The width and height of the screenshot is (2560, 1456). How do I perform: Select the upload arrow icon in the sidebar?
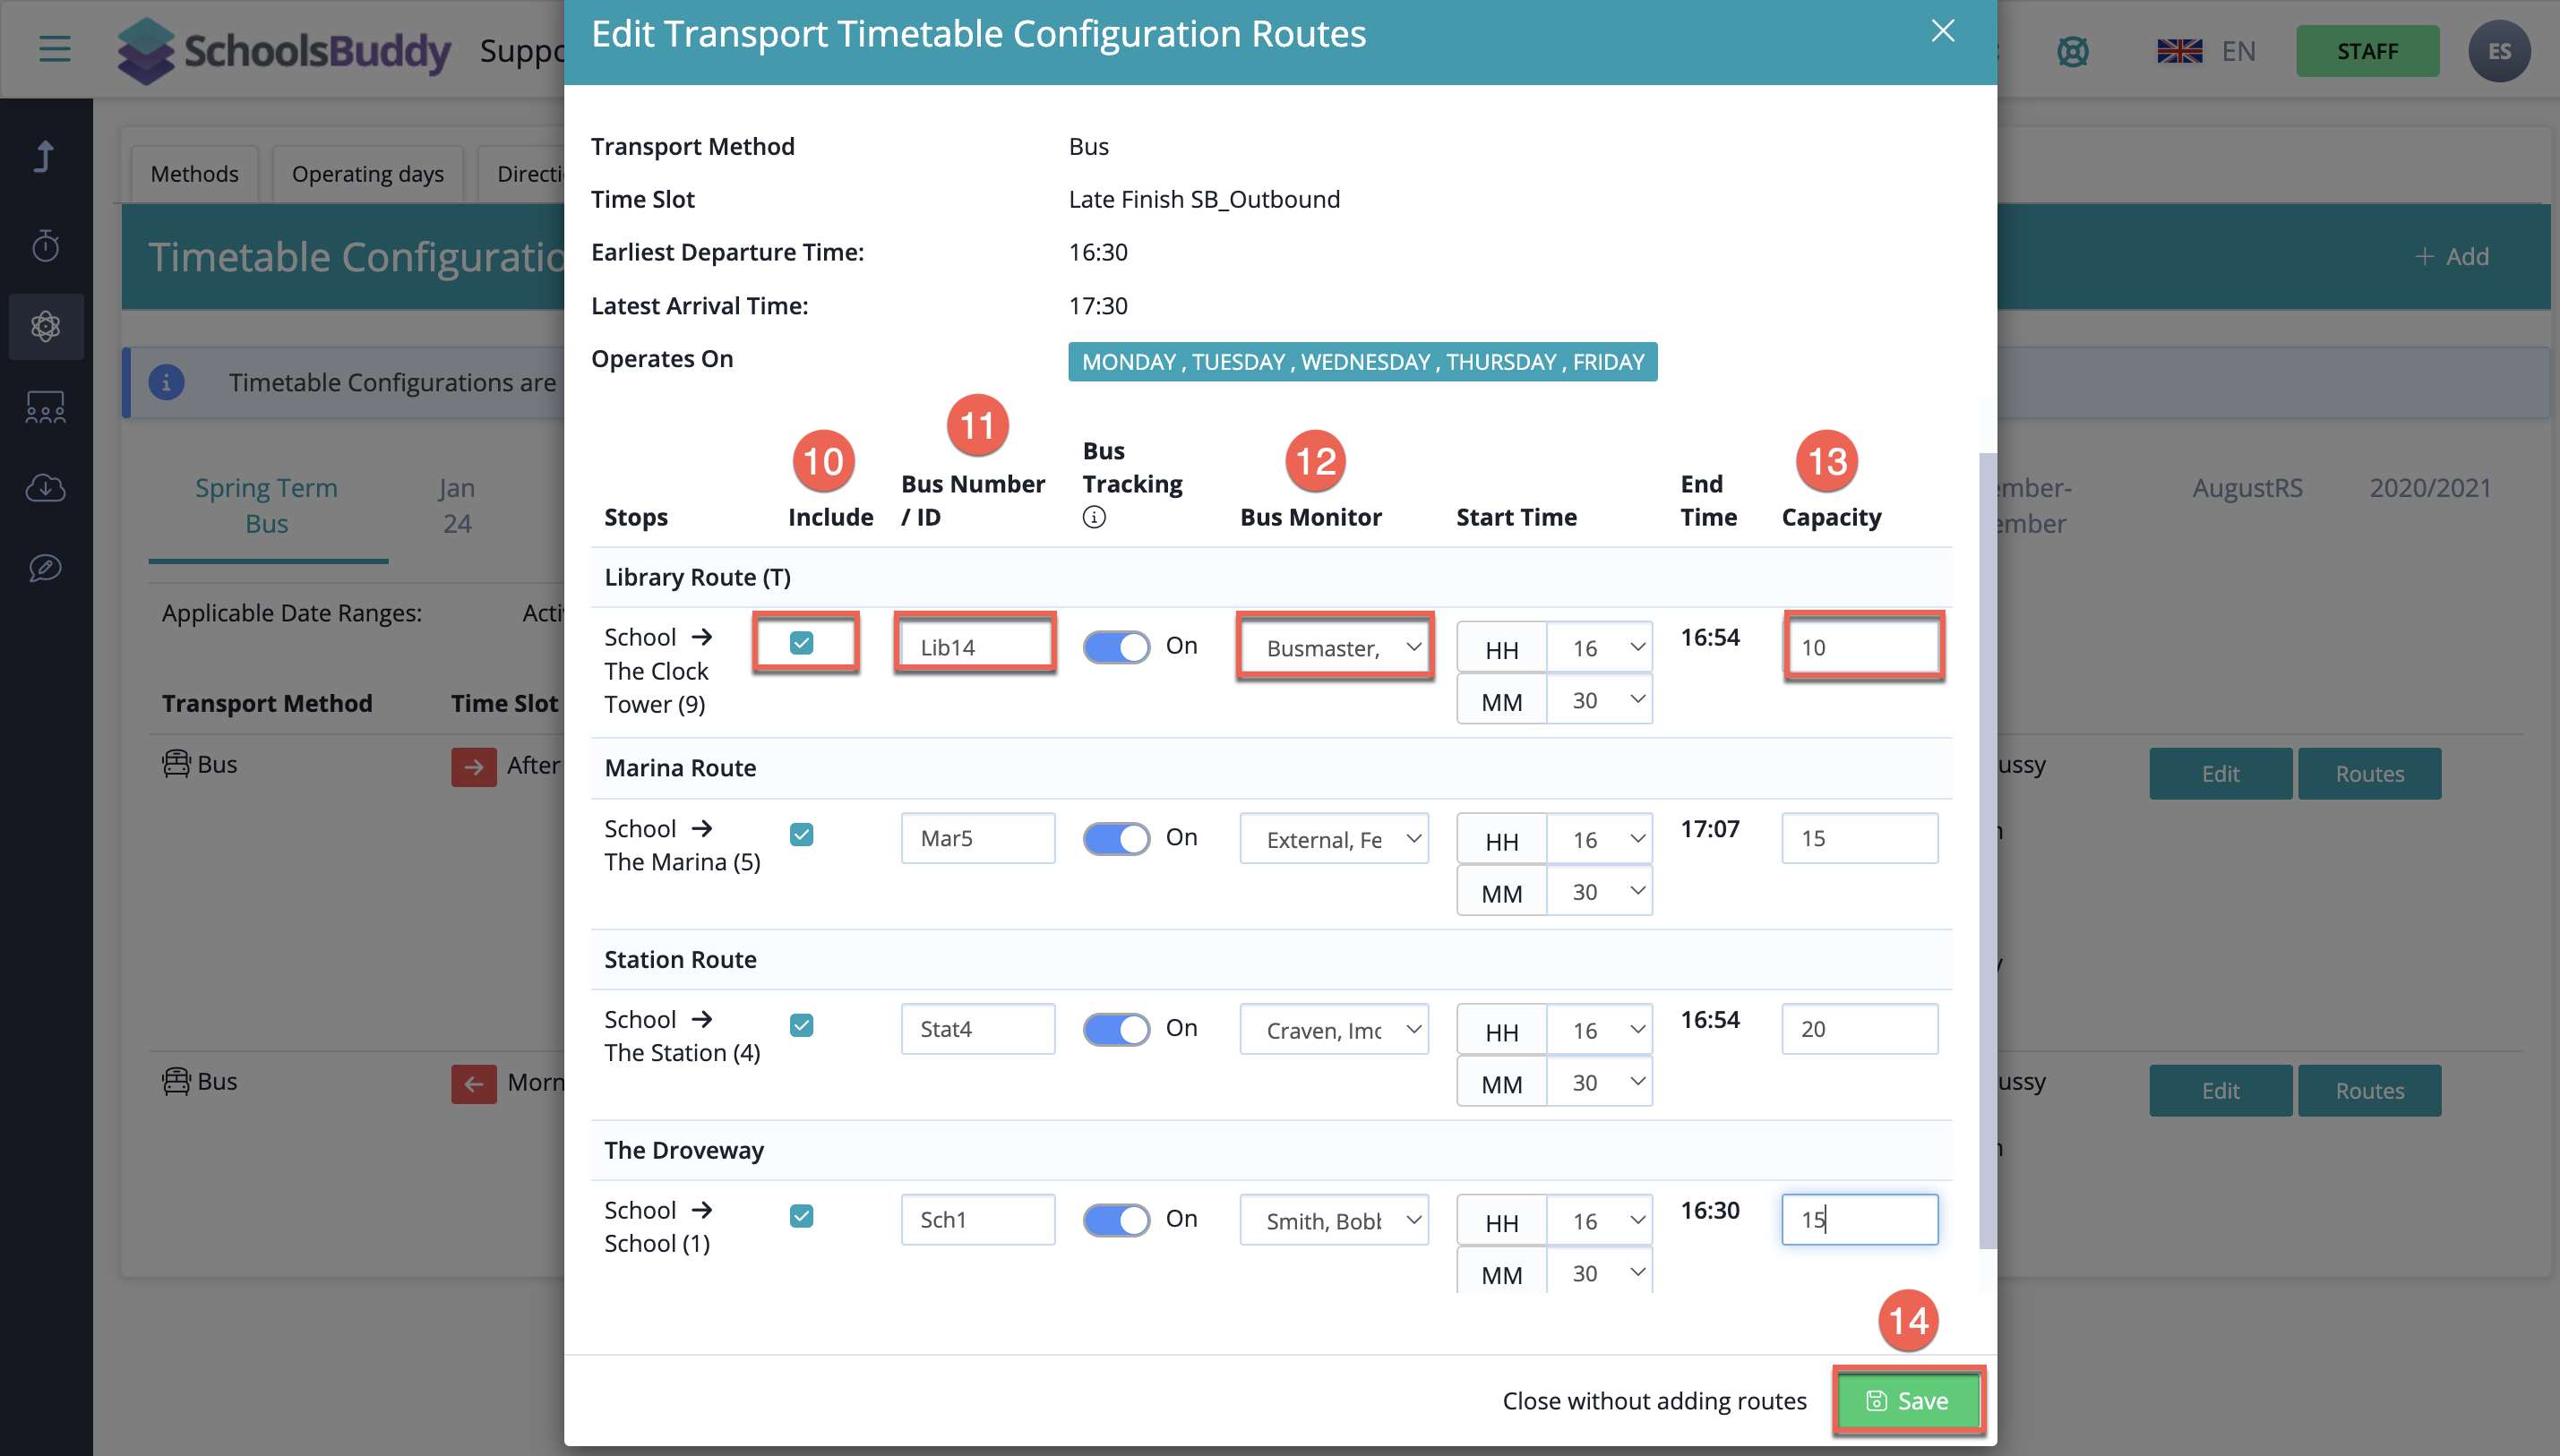click(45, 156)
